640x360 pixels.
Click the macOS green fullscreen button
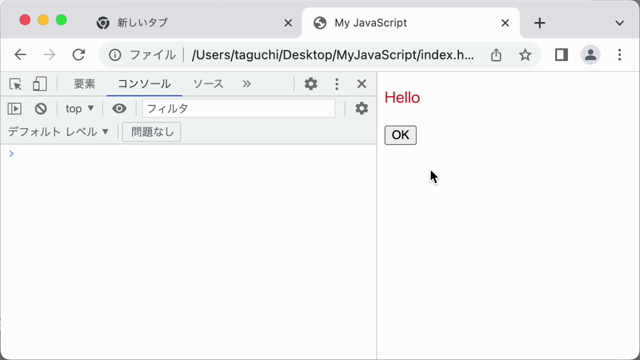(x=61, y=20)
